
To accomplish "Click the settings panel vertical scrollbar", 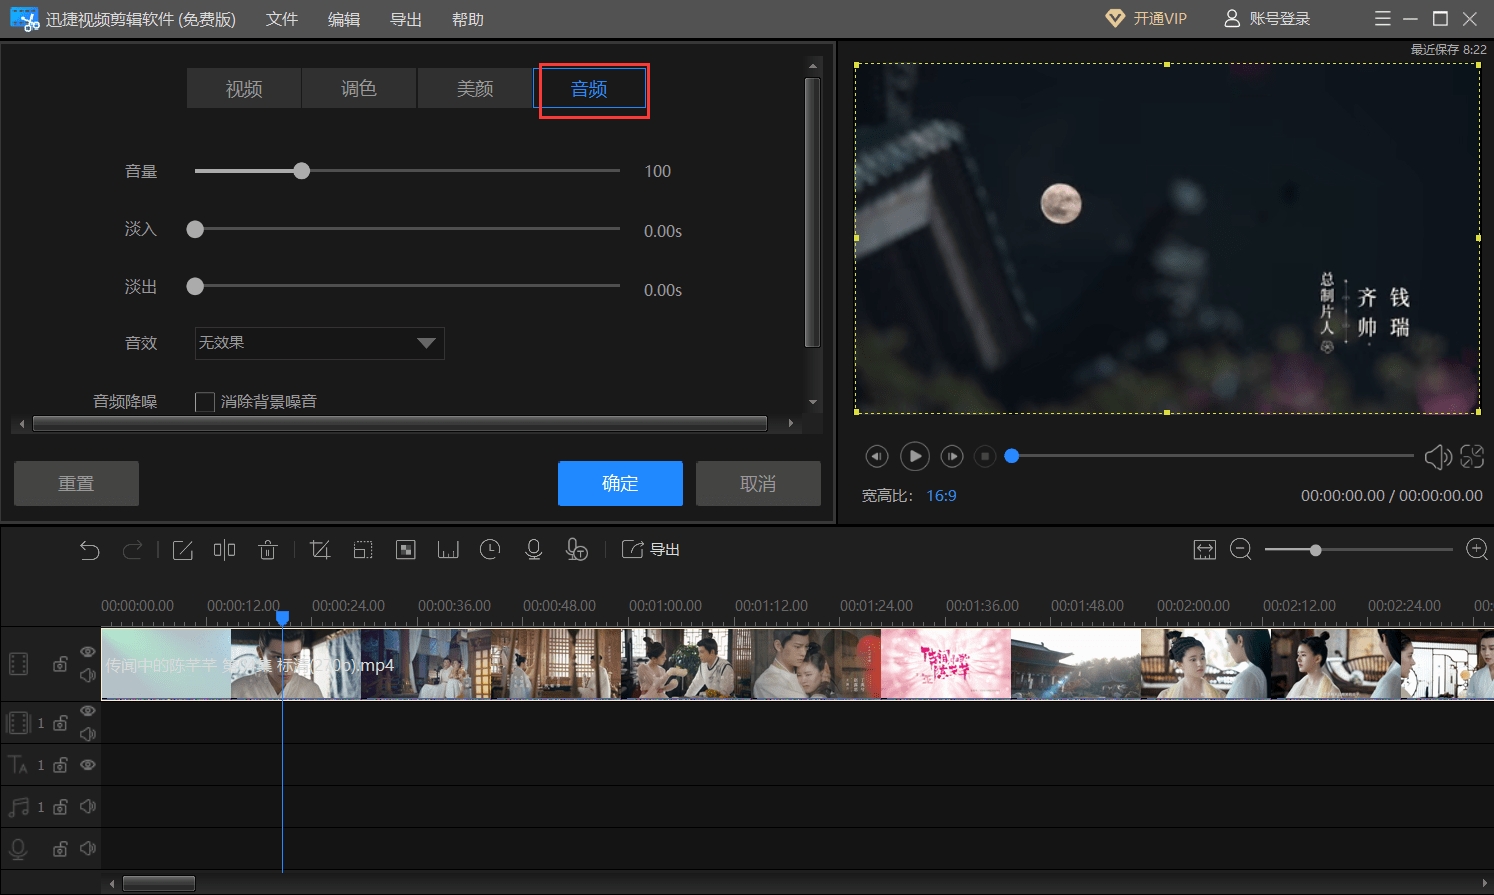I will (x=812, y=212).
